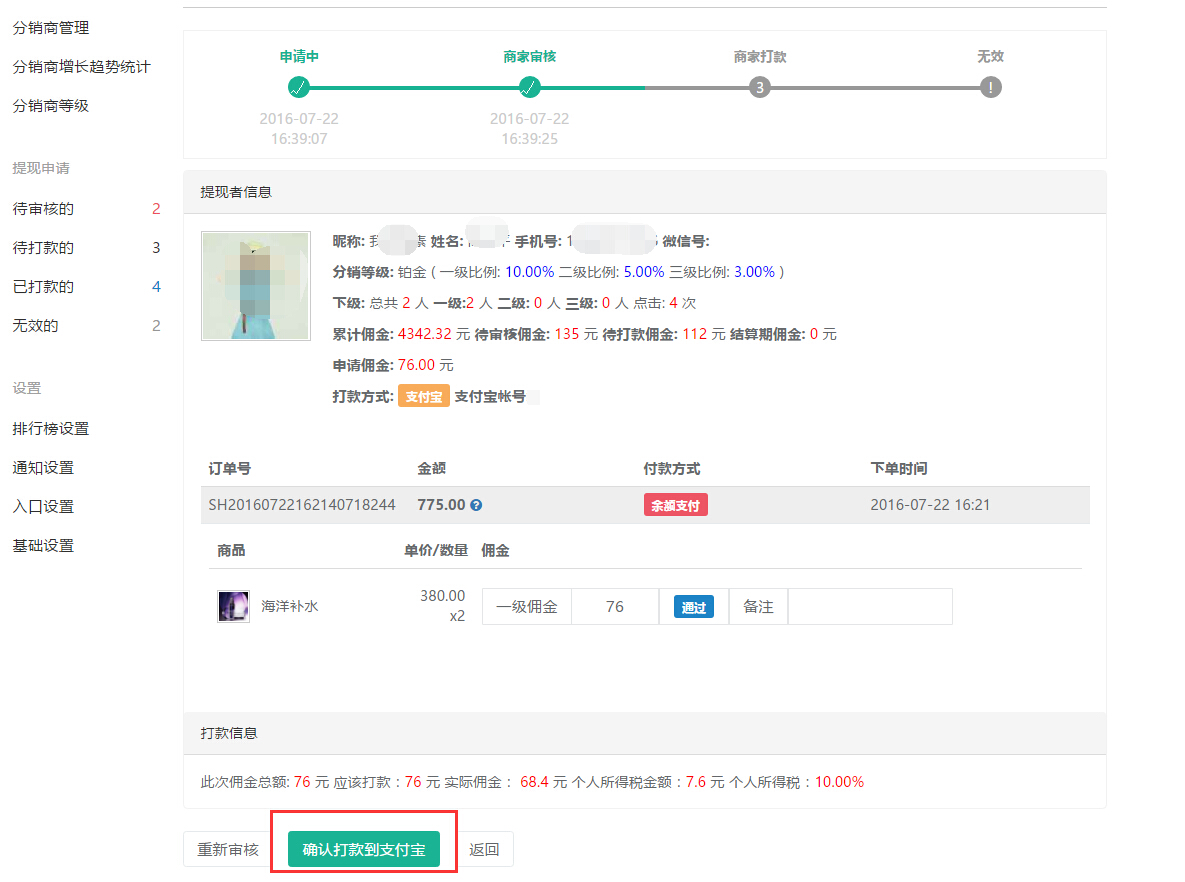Click the 申请中 step checkmark icon

tap(298, 87)
